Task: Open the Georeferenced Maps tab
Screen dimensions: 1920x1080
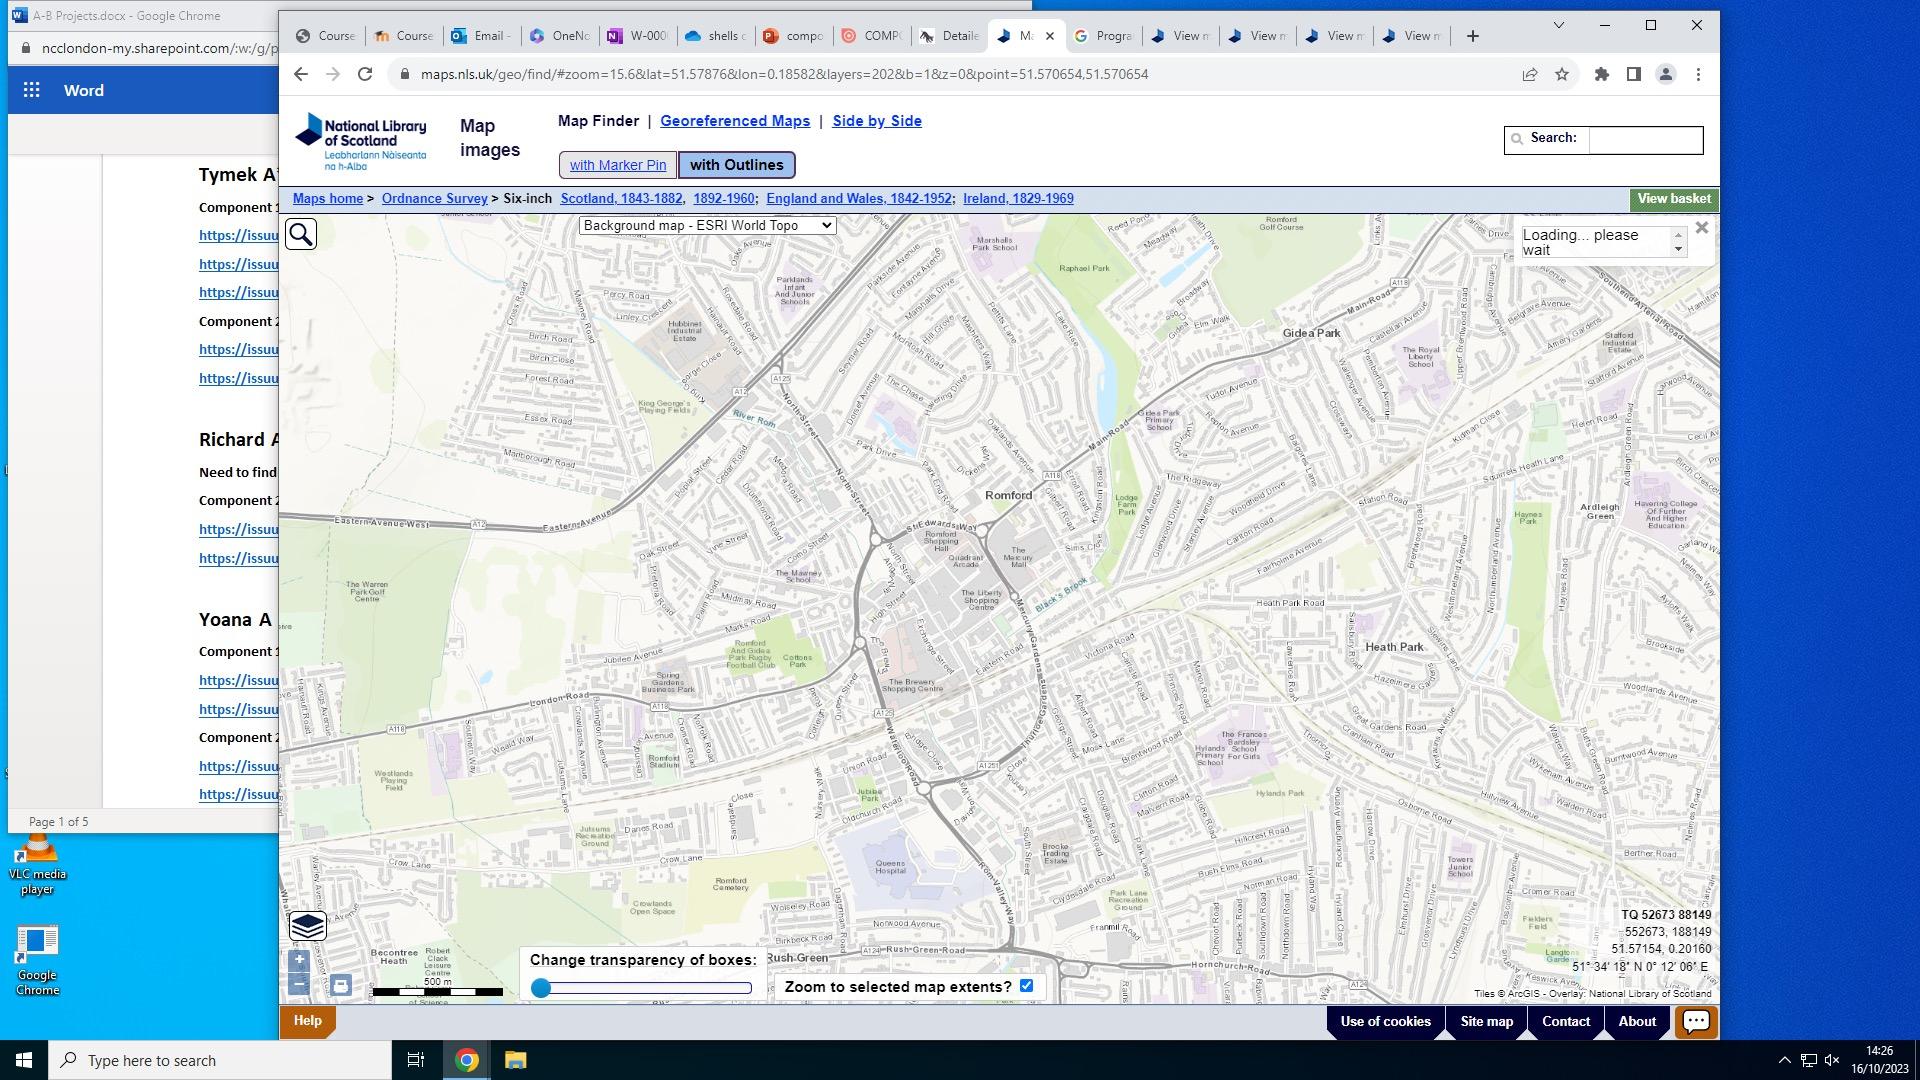Action: click(734, 121)
